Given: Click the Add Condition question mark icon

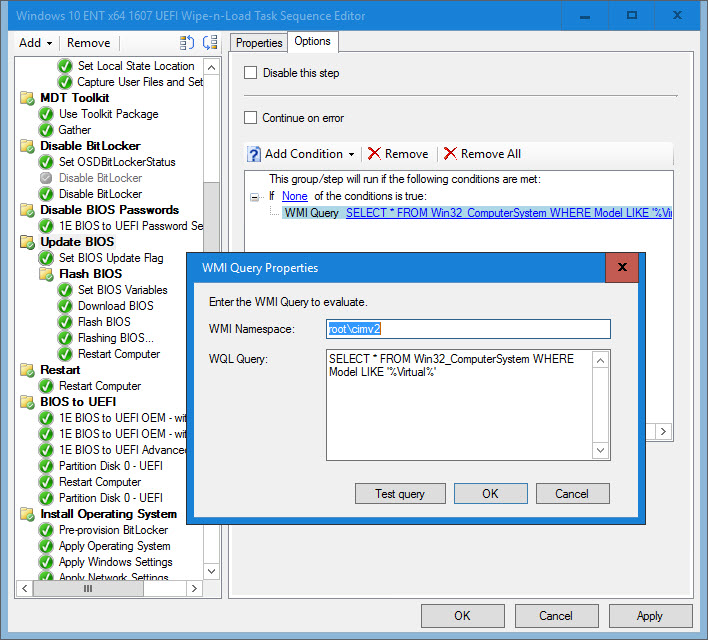Looking at the screenshot, I should 254,154.
